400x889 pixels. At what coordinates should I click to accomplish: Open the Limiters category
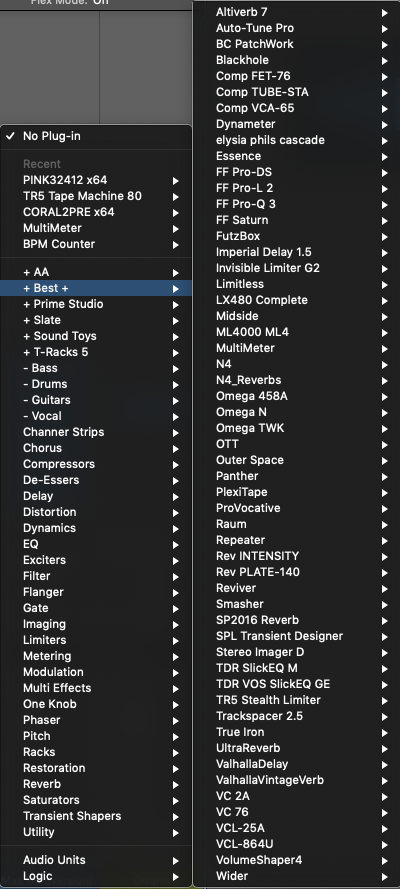click(x=96, y=640)
